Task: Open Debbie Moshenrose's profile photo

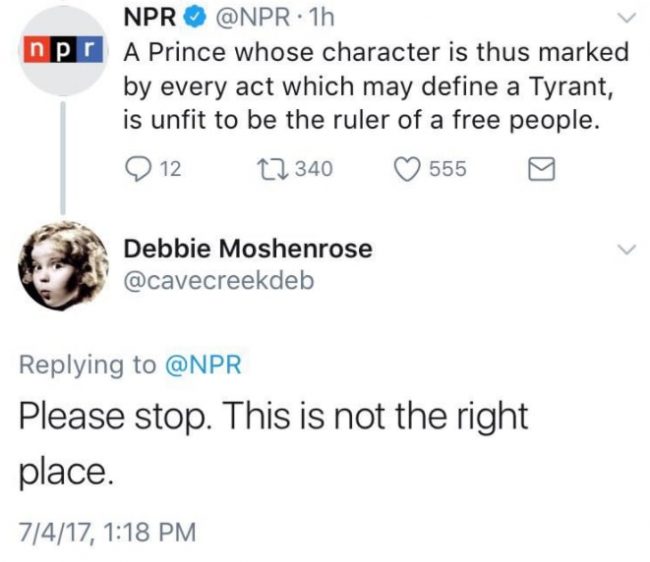Action: click(62, 263)
